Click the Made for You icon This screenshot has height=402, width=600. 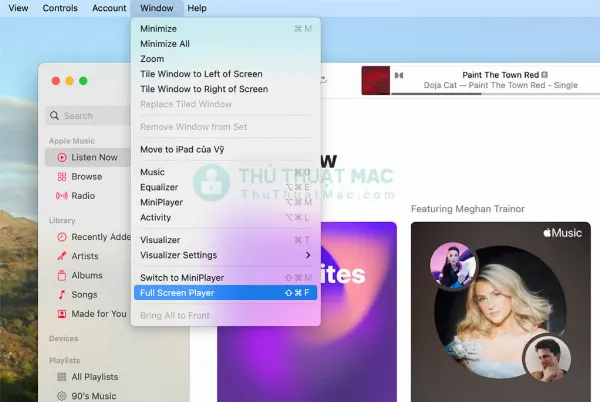coord(62,314)
